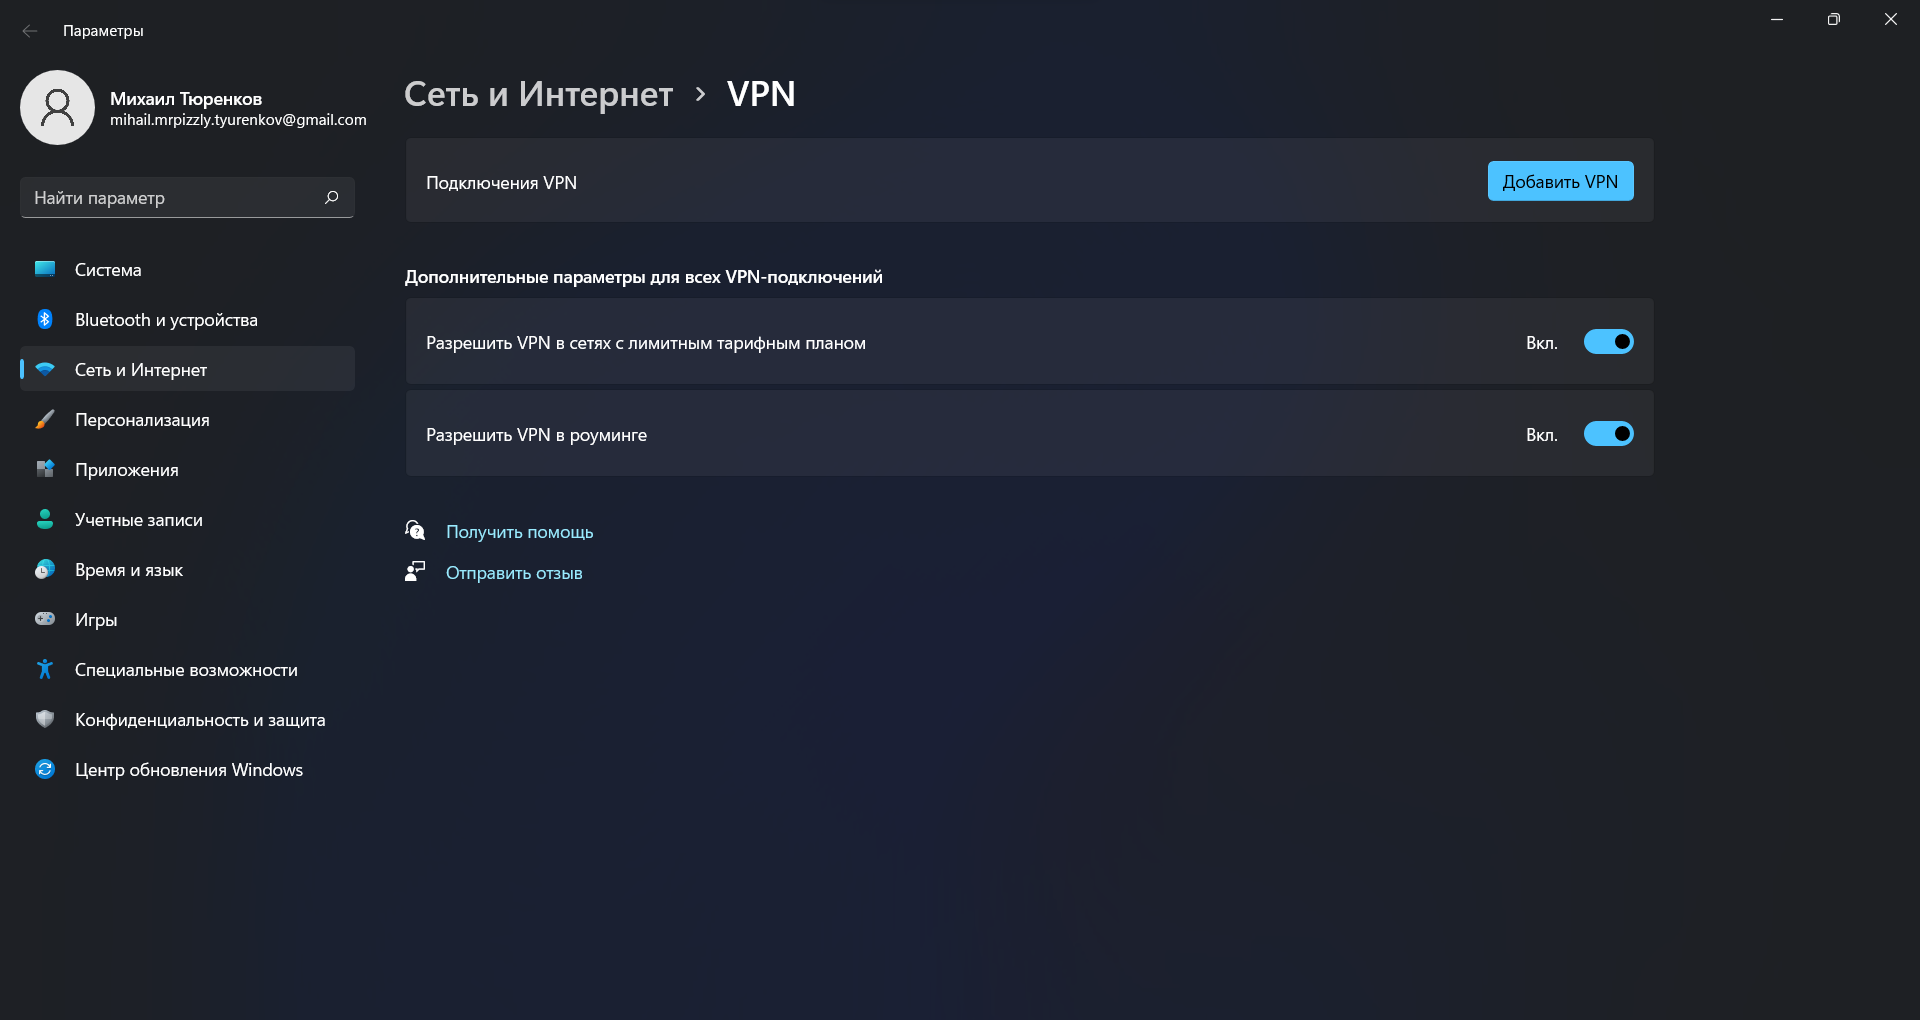Click the VPN page title
The image size is (1920, 1020).
pyautogui.click(x=761, y=94)
